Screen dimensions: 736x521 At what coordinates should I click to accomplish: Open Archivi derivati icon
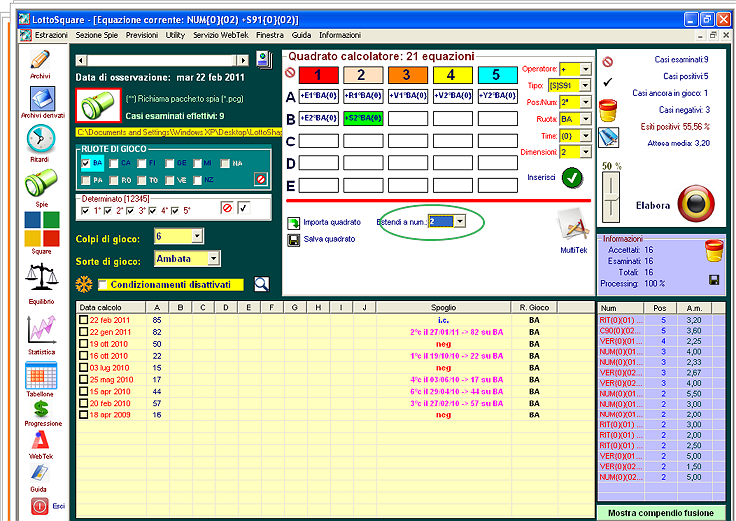42,99
